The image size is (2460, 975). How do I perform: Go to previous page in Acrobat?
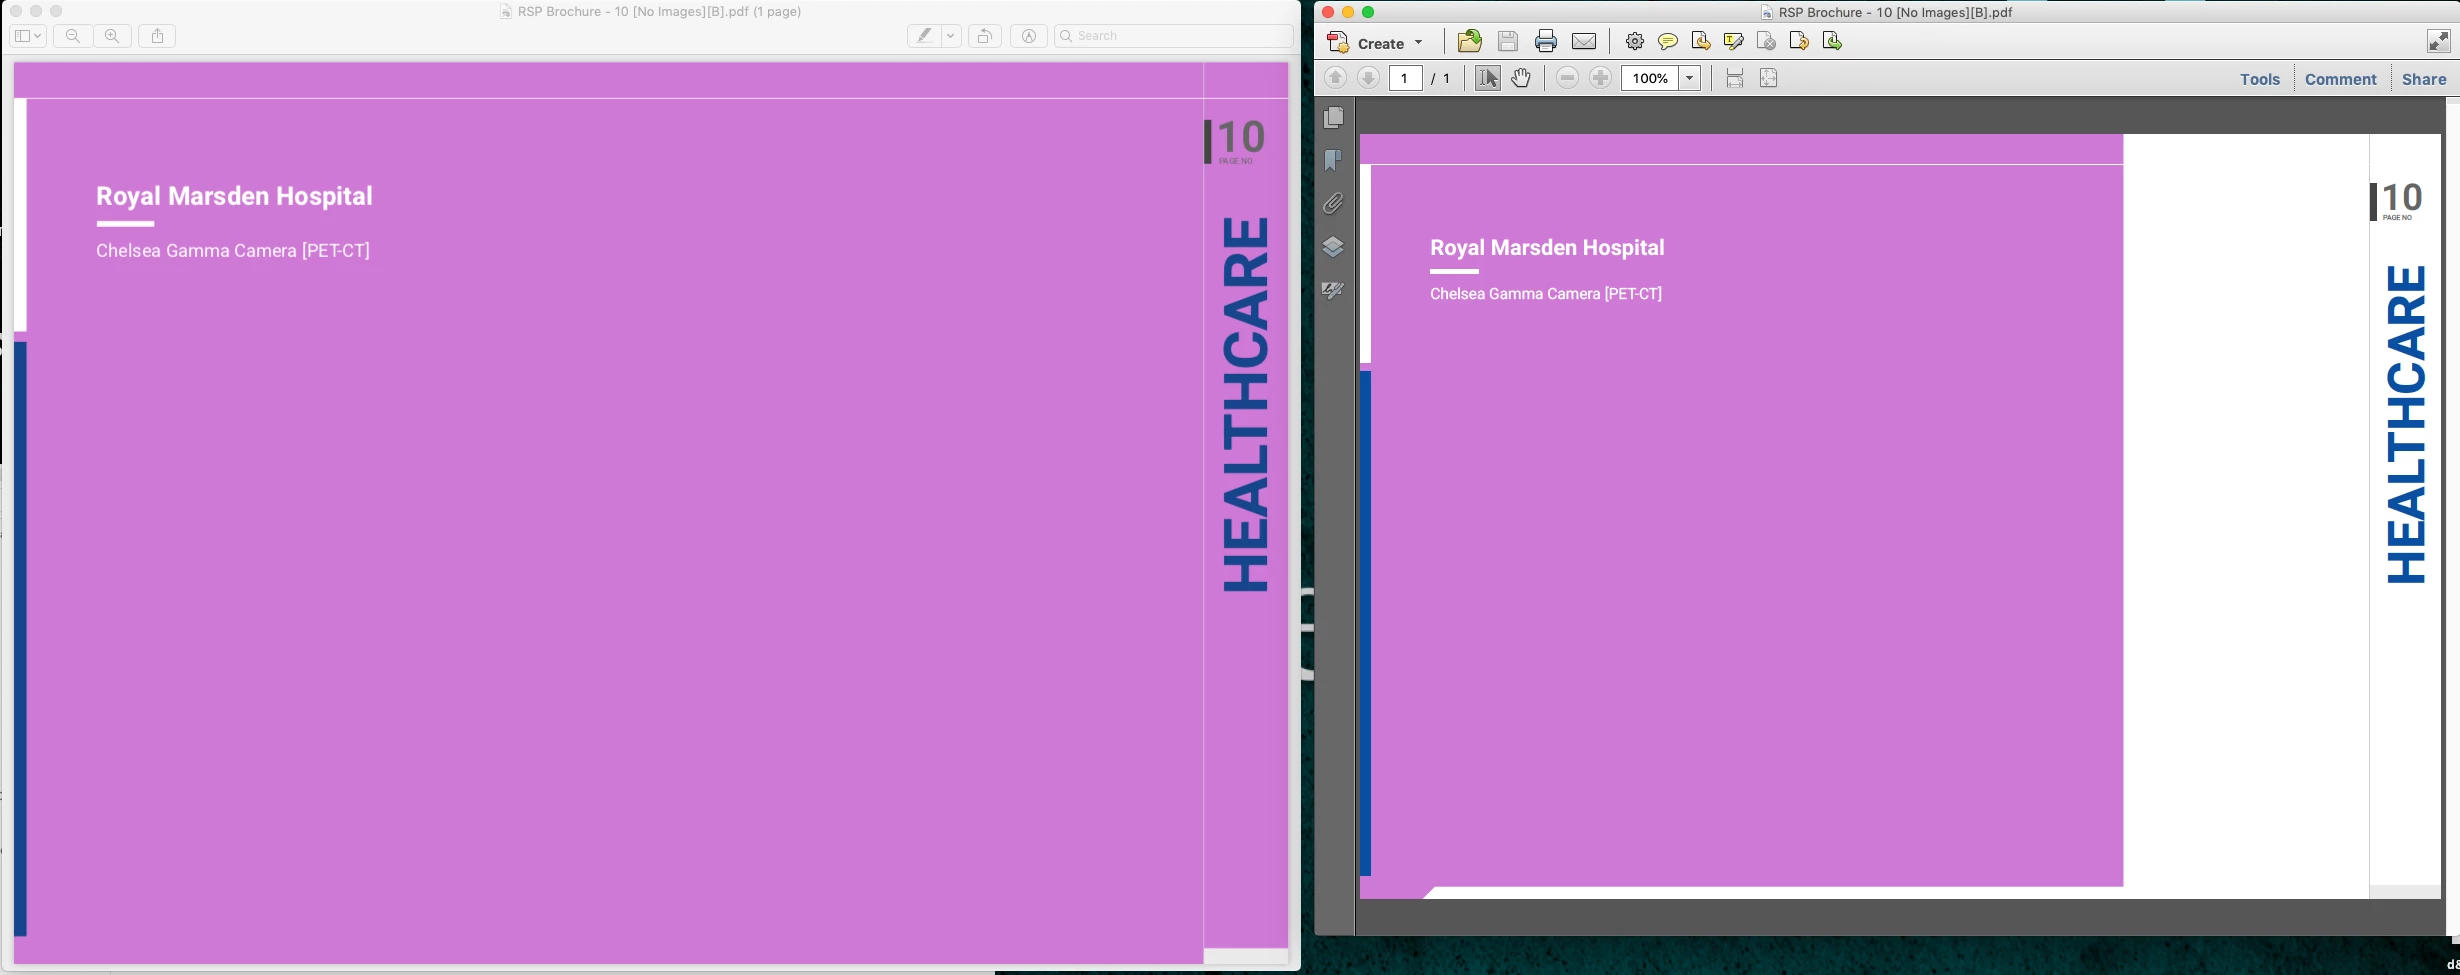point(1335,78)
